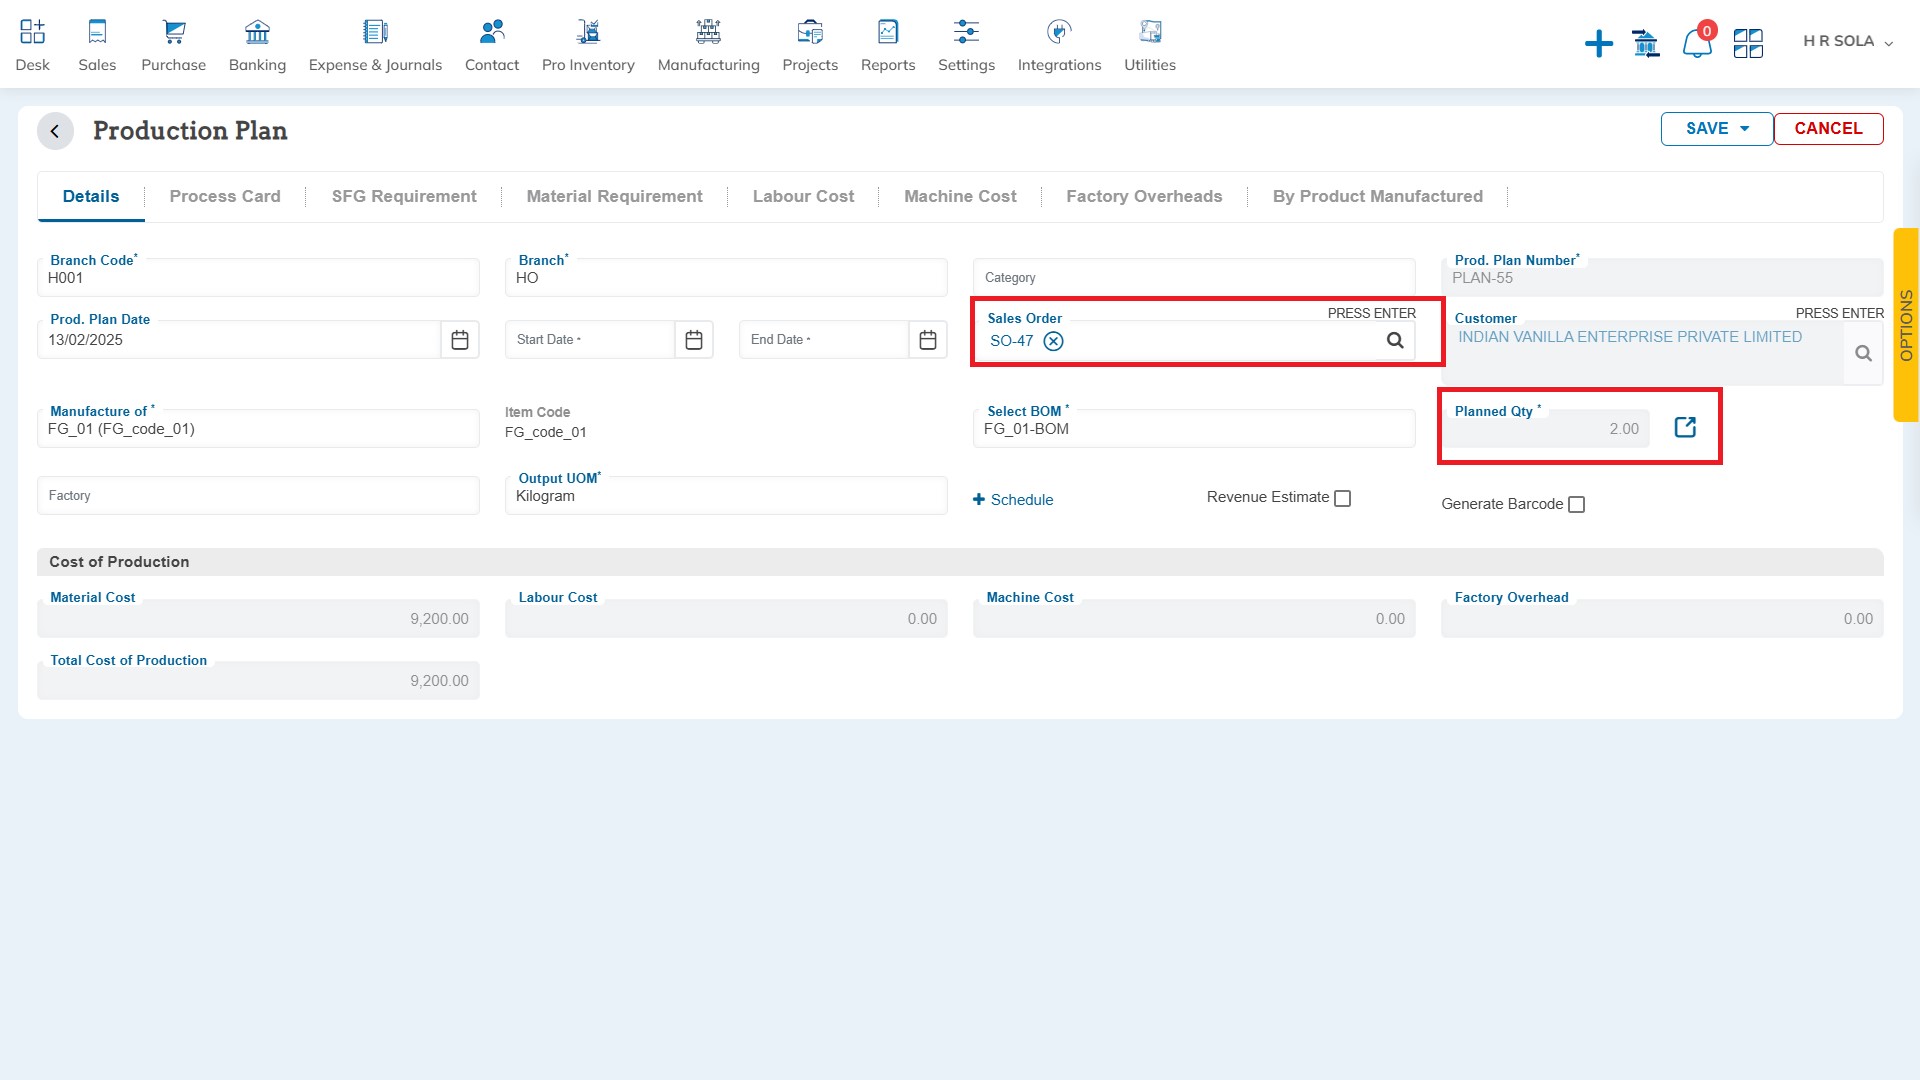Expand the SAVE button dropdown arrow
Viewport: 1920px width, 1080px height.
(1745, 129)
